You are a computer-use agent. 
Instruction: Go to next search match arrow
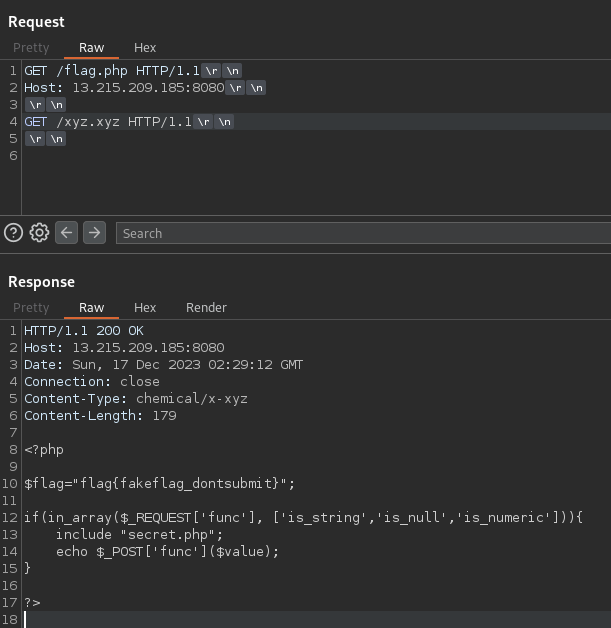pos(94,232)
